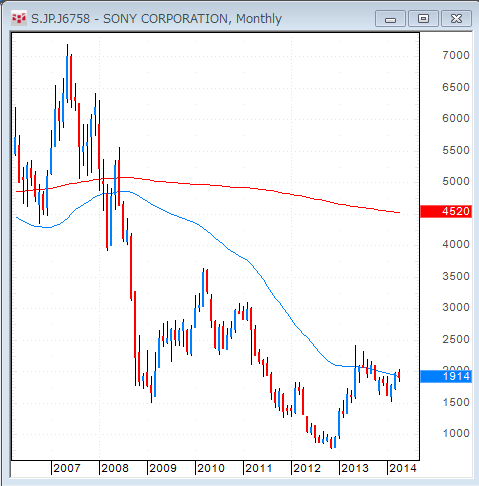Click the blue 1914 current price label
This screenshot has width=479, height=486.
pyautogui.click(x=446, y=376)
